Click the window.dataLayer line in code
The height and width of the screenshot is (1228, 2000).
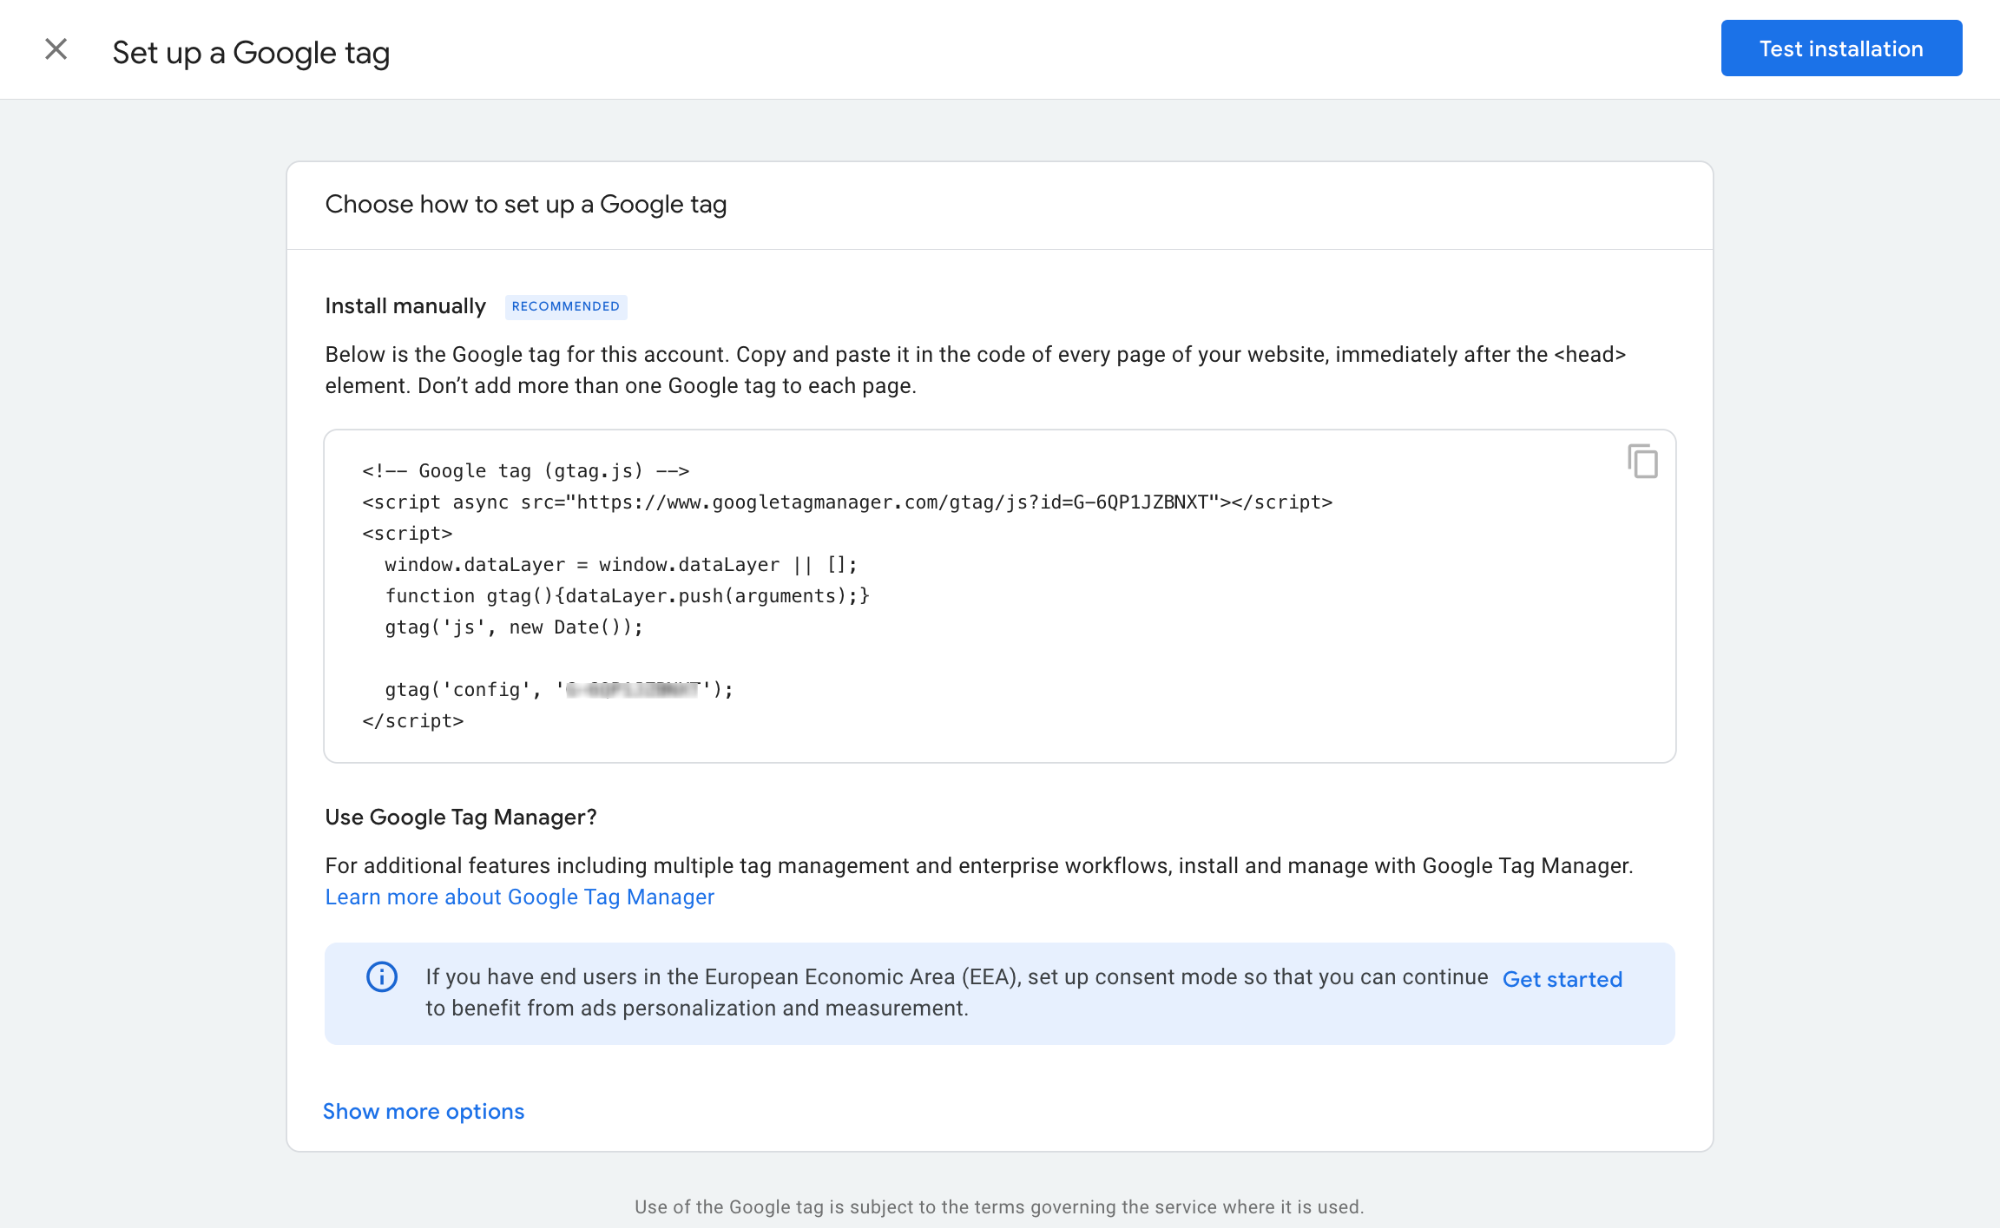[621, 564]
